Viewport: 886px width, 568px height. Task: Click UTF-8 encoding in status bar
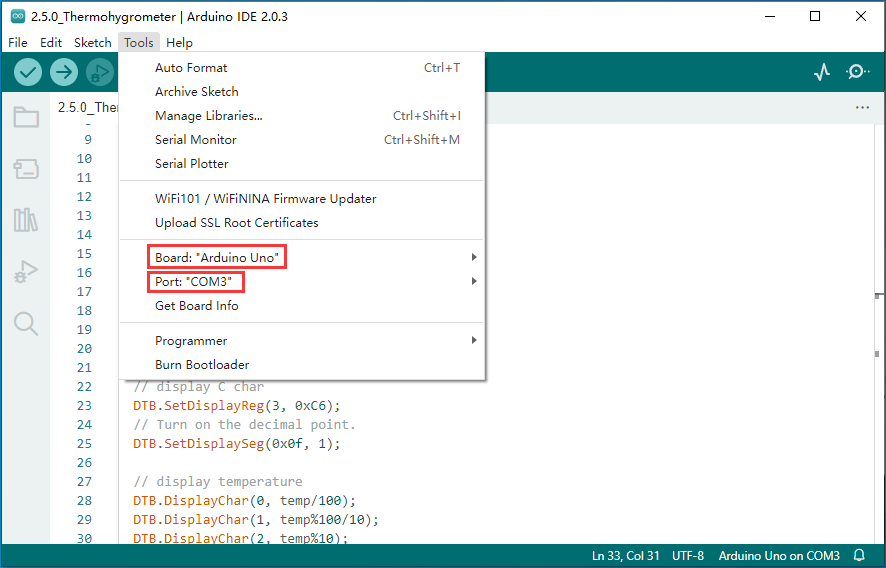[688, 556]
